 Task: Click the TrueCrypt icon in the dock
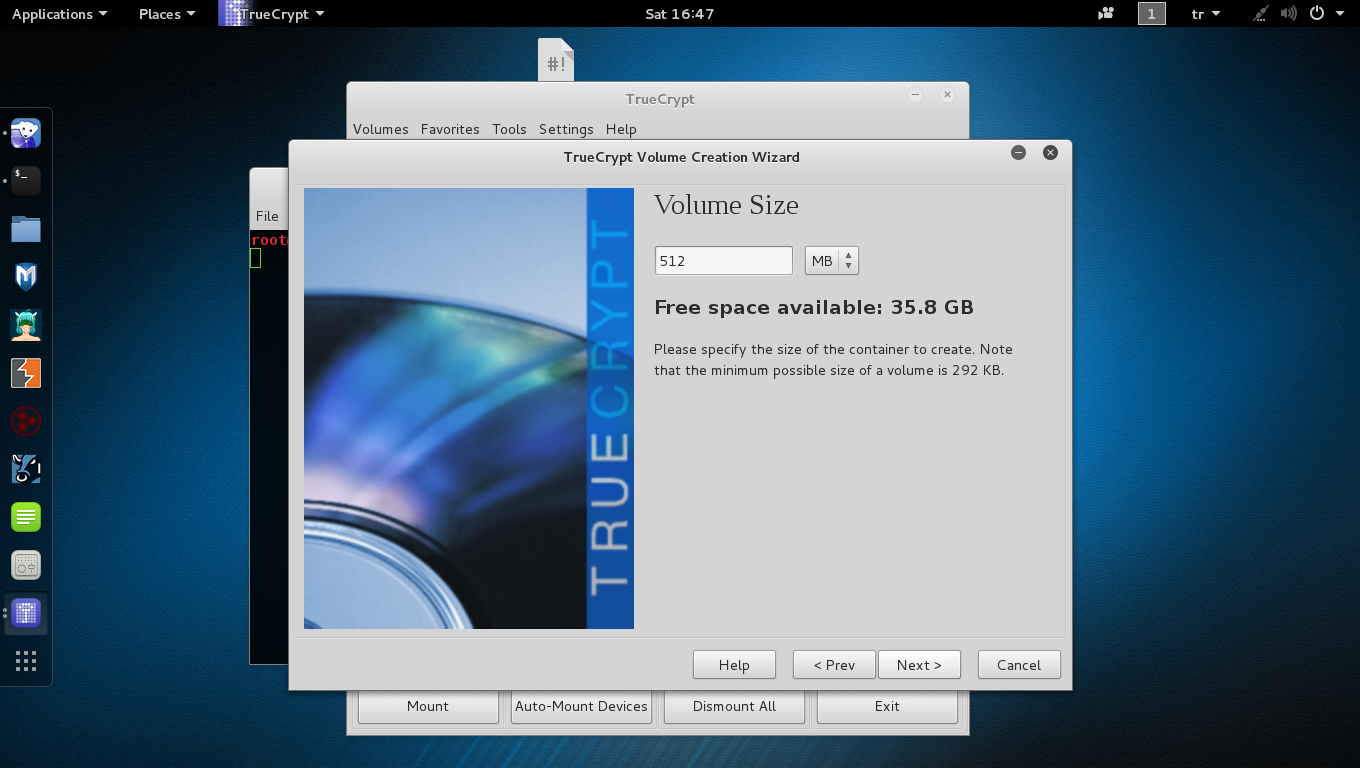[26, 613]
